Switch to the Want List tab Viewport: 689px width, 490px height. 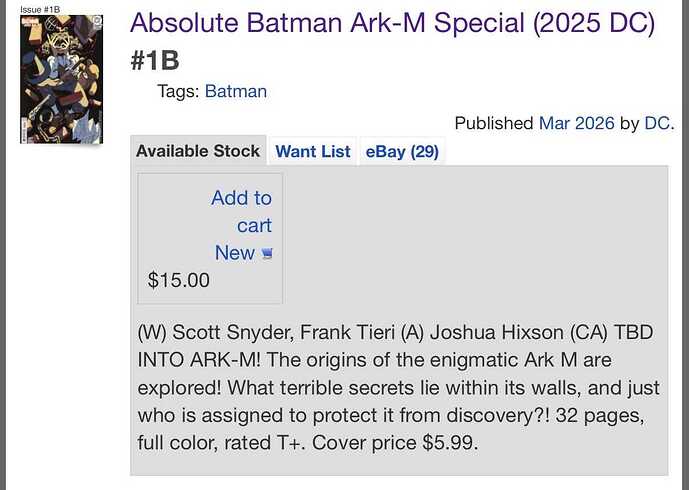(313, 151)
